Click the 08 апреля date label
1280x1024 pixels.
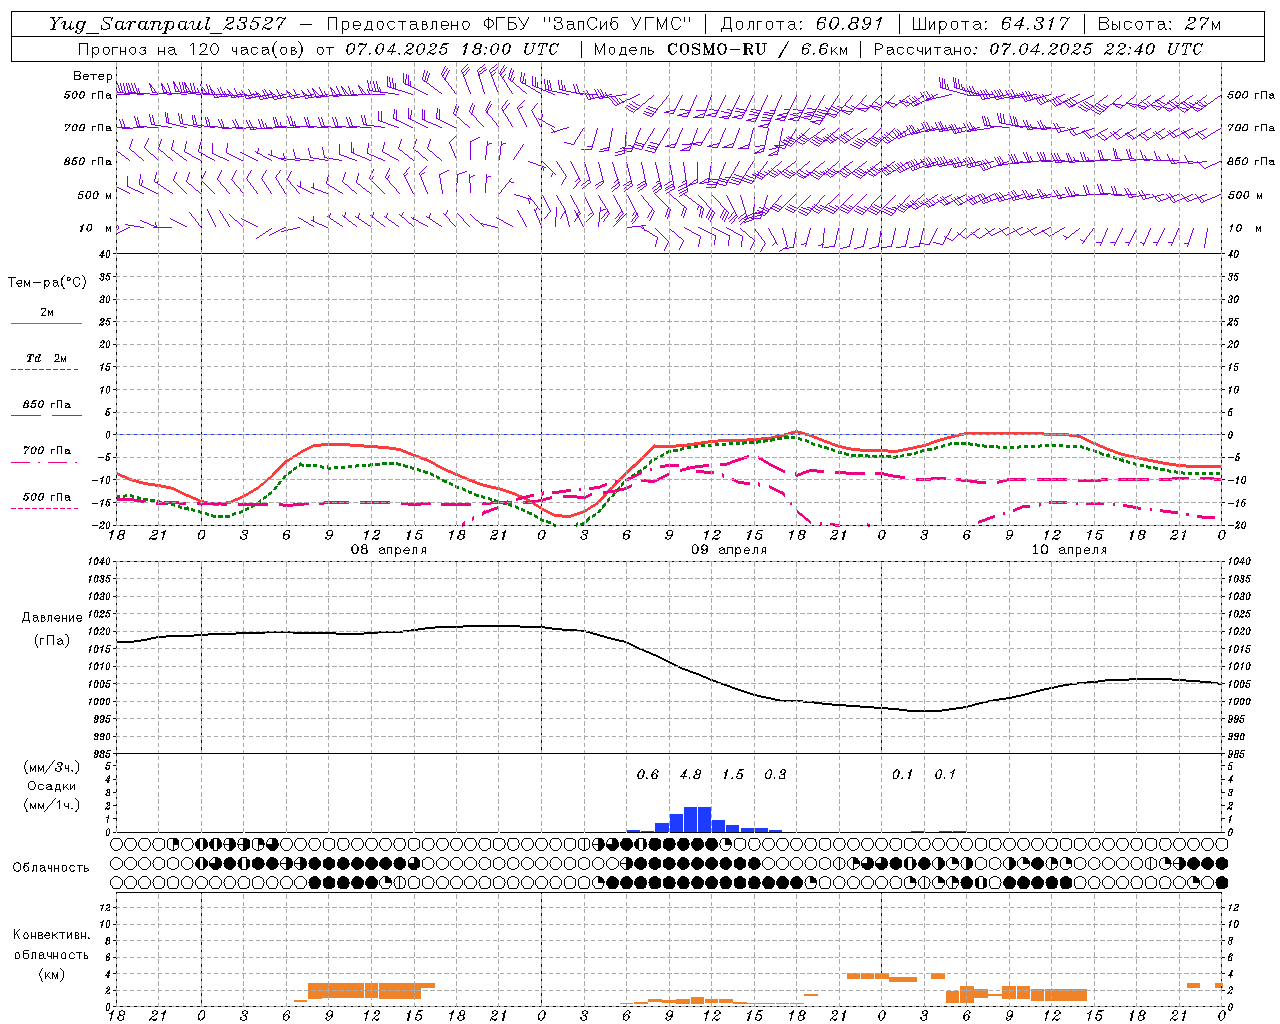[x=389, y=550]
